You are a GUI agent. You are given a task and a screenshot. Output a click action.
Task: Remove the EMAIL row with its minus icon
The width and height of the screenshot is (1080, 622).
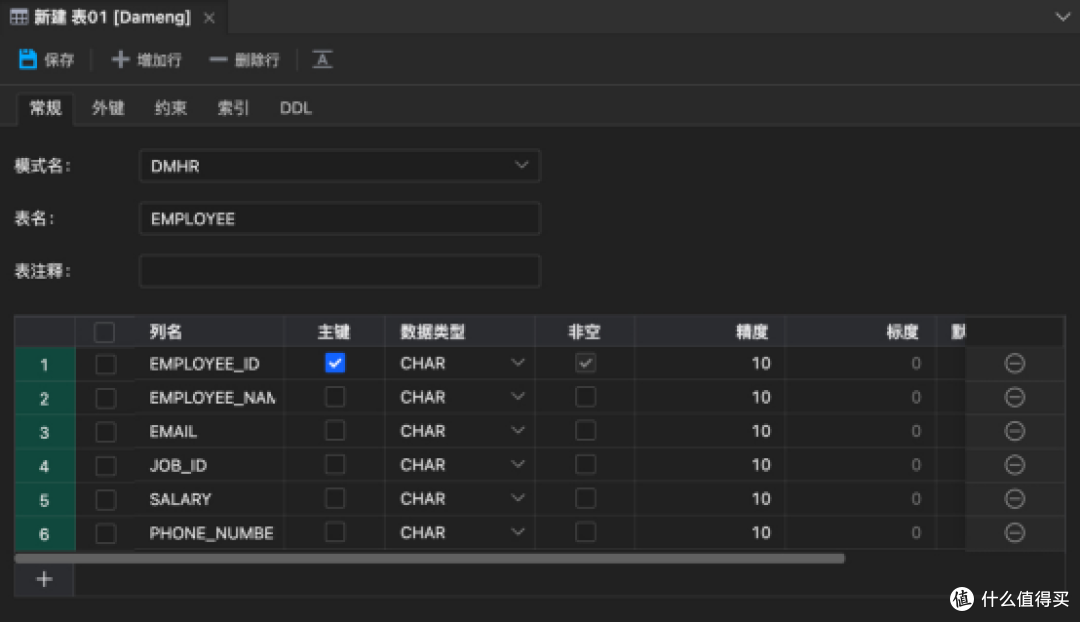coord(1015,431)
